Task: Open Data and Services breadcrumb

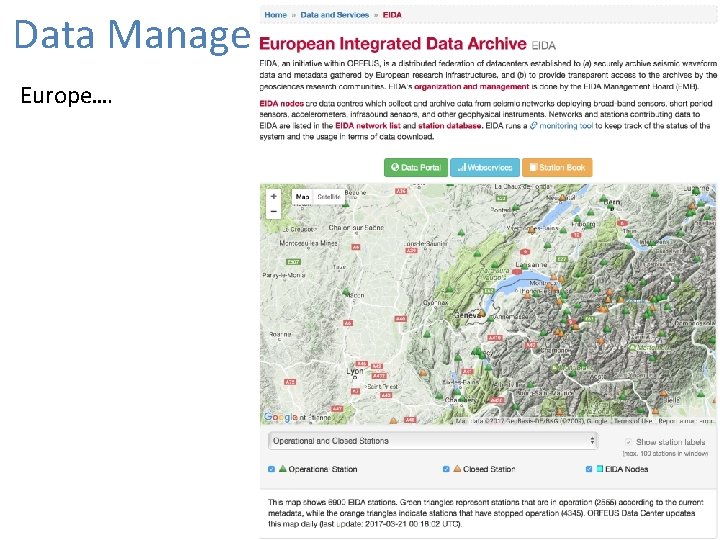Action: [x=335, y=15]
